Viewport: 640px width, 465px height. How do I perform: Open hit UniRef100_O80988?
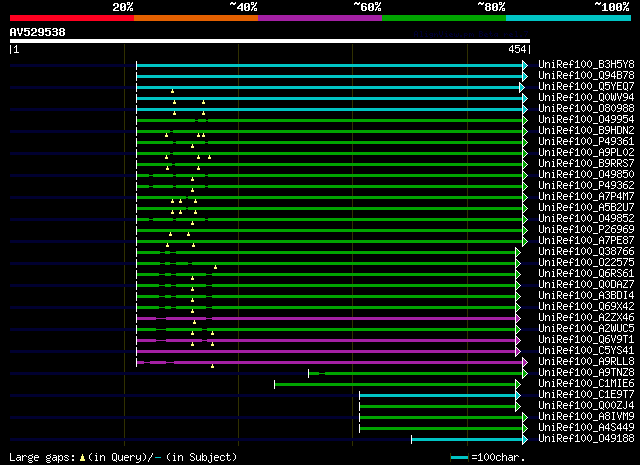pos(586,109)
